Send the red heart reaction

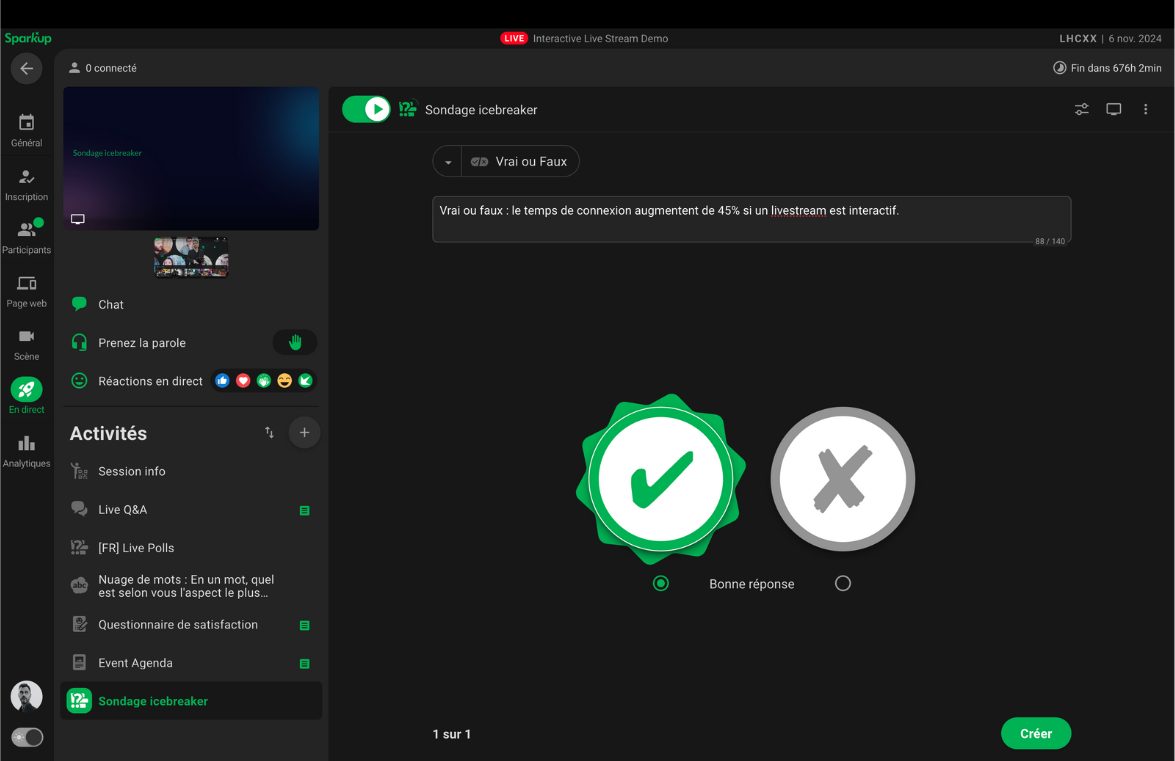point(243,381)
